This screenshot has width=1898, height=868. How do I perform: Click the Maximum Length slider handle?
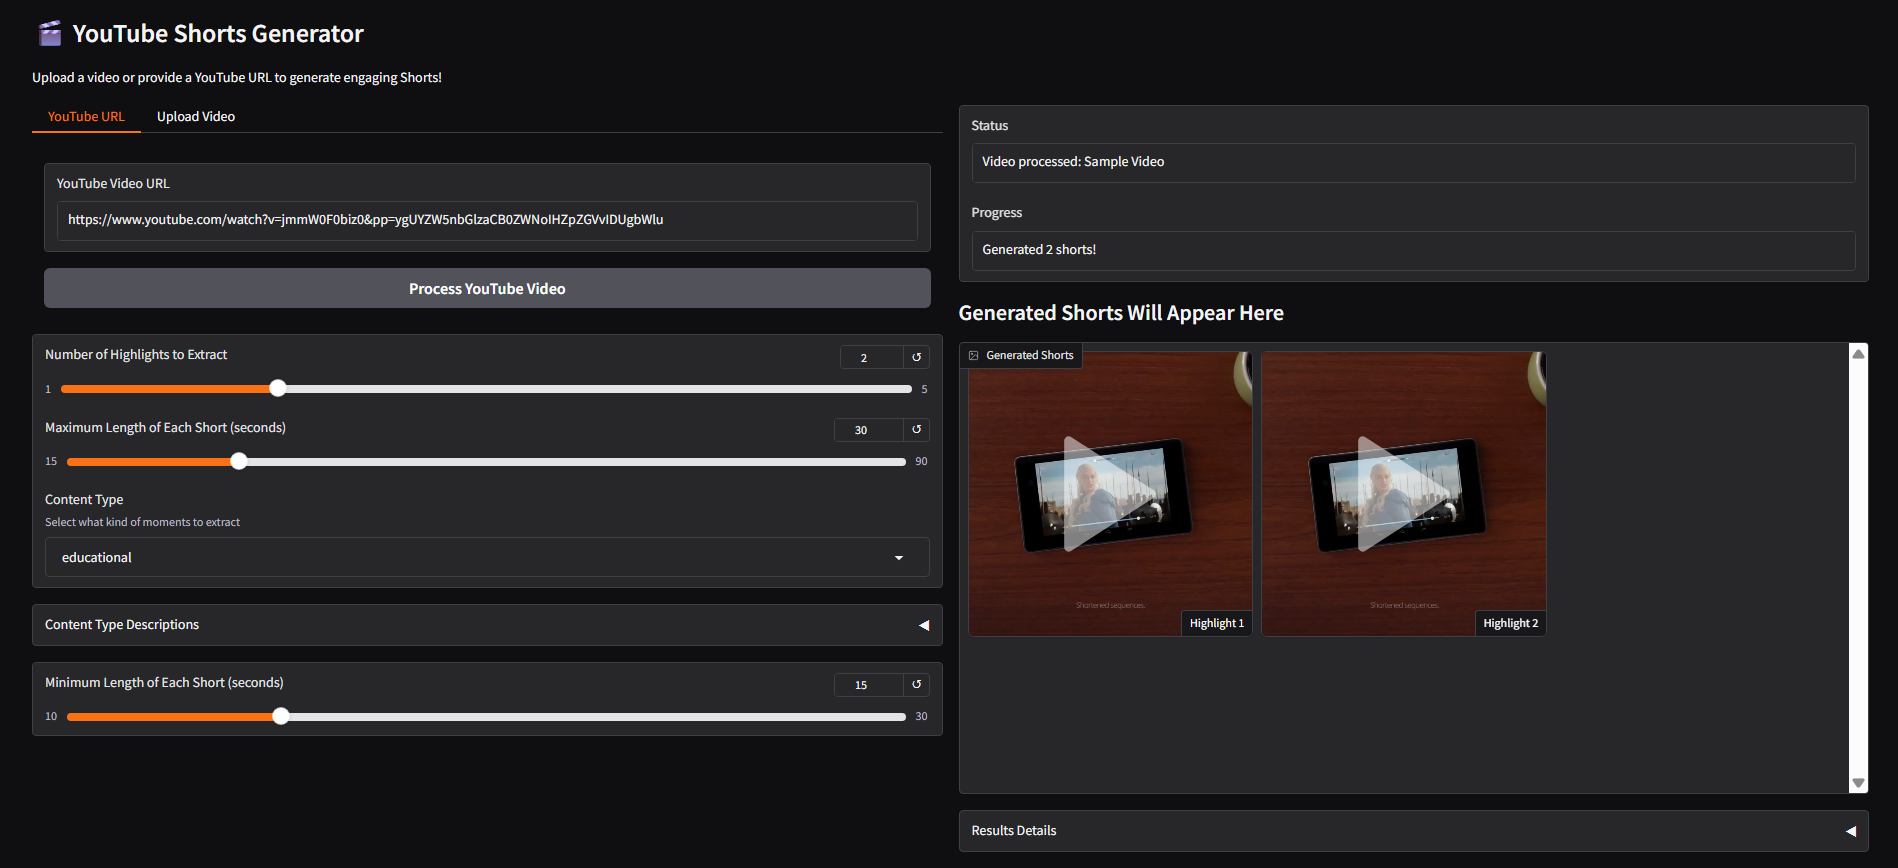click(x=239, y=461)
